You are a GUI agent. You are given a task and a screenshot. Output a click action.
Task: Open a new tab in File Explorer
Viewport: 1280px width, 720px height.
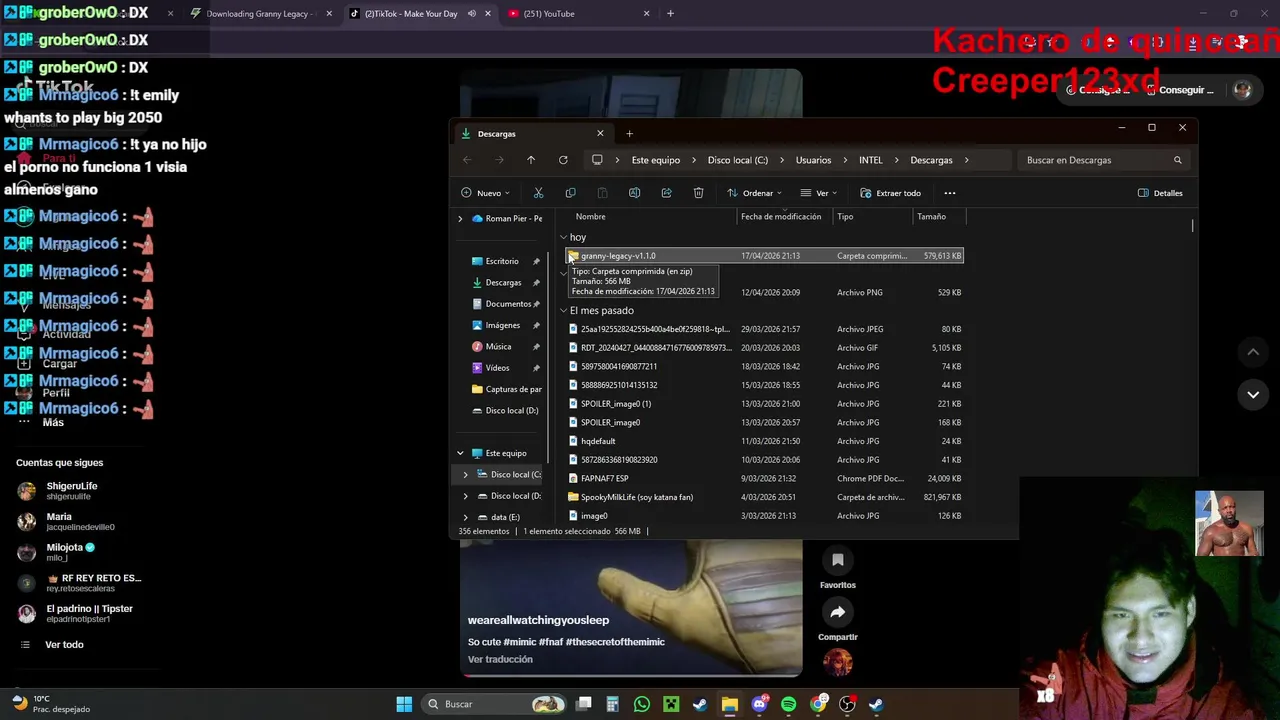click(629, 133)
